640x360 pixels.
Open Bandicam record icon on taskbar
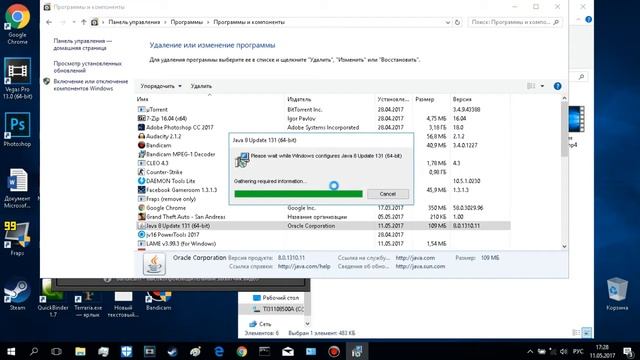[x=334, y=351]
